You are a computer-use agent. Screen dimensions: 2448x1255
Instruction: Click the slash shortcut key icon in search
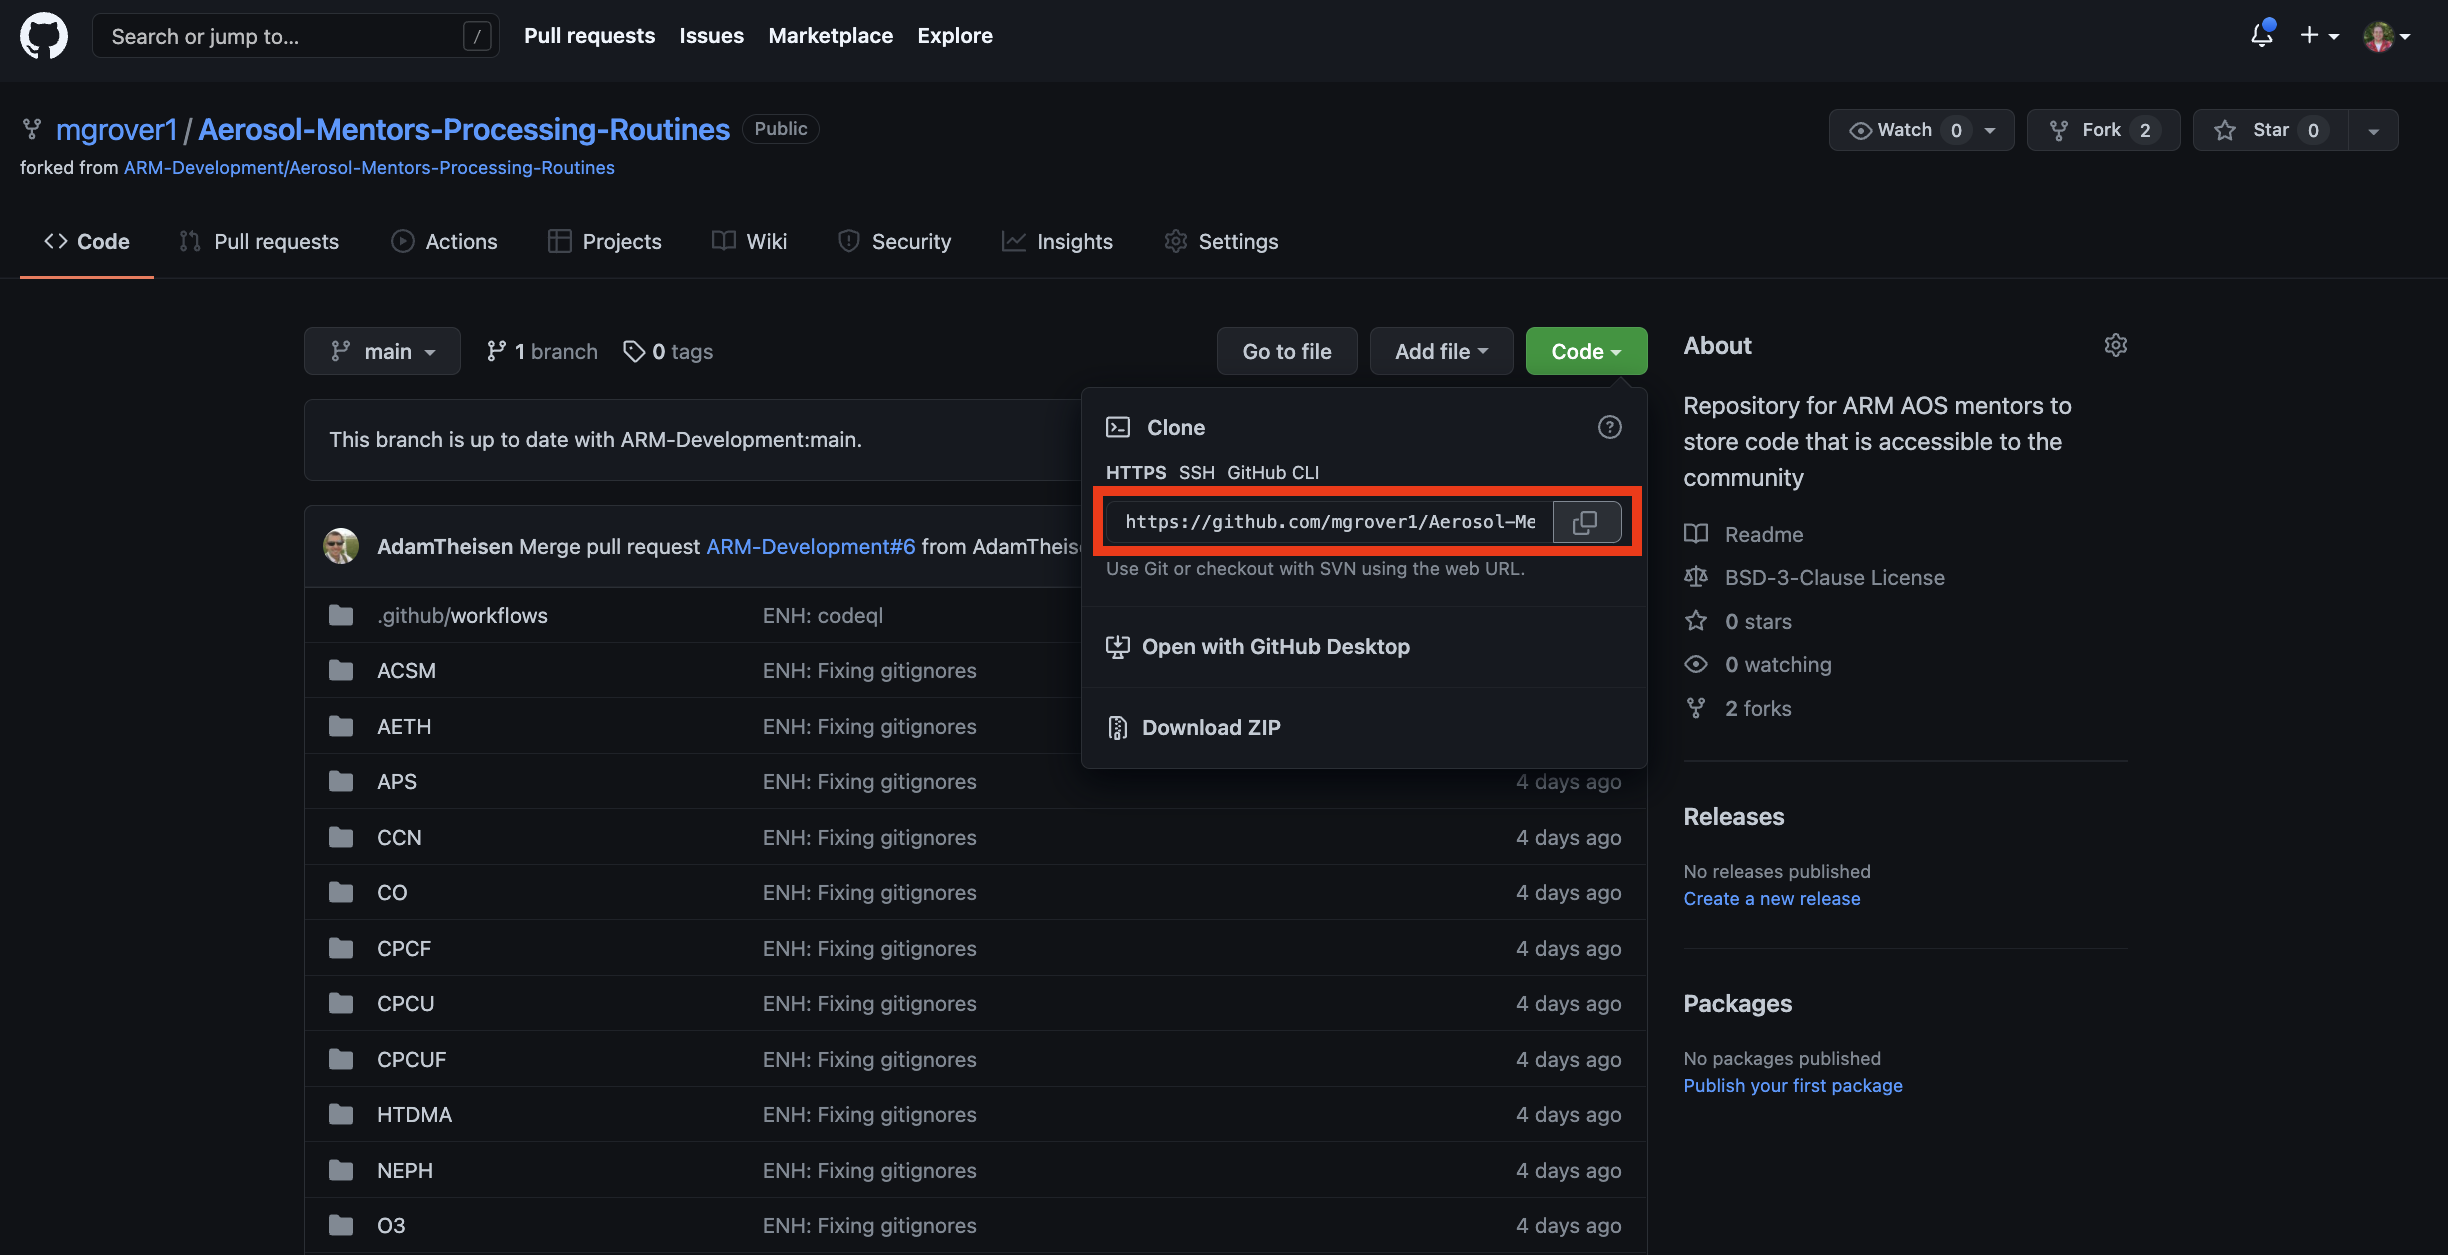tap(477, 37)
